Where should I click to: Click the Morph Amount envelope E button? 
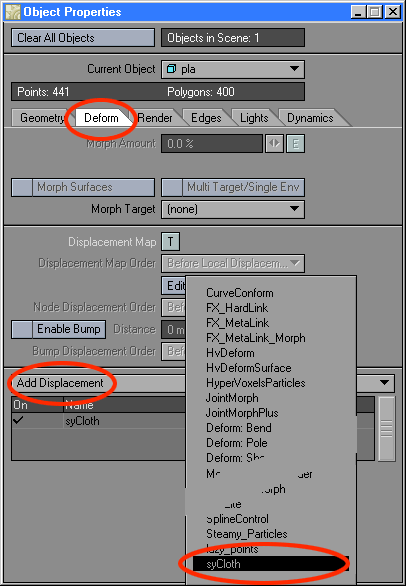pyautogui.click(x=295, y=144)
